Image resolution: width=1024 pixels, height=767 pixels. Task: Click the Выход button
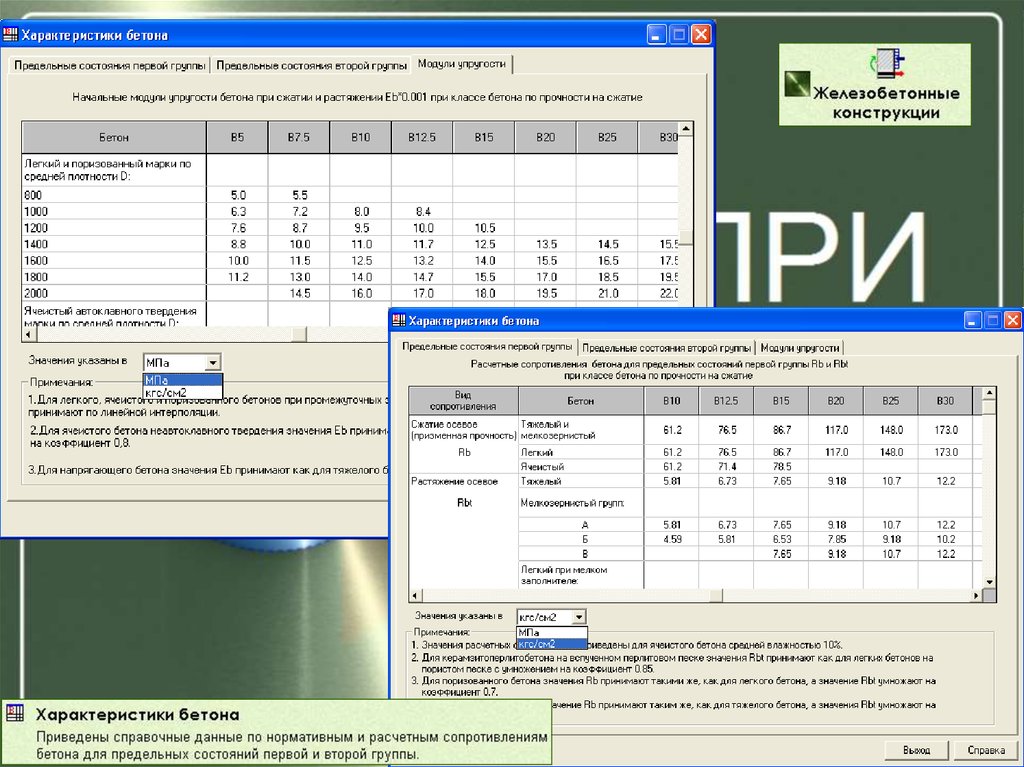pos(916,750)
